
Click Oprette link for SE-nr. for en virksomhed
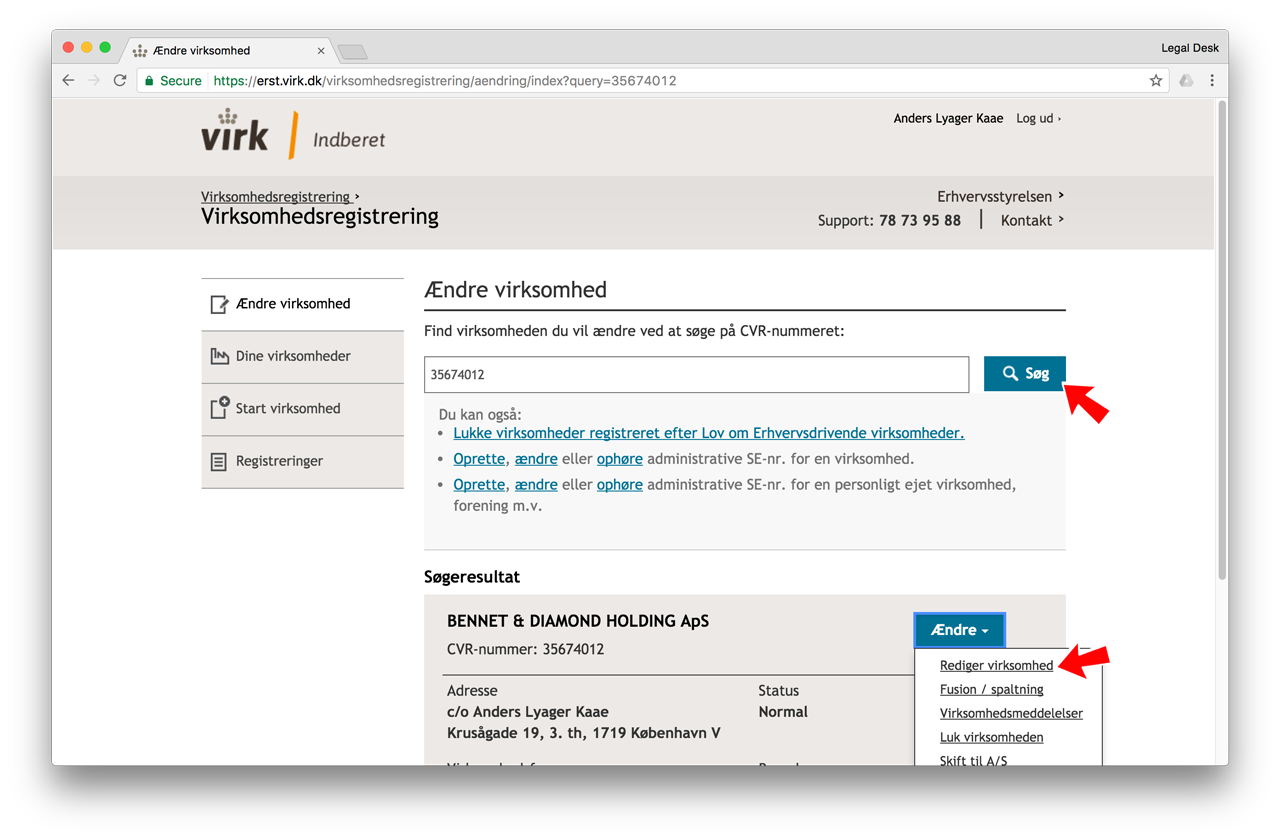(479, 459)
